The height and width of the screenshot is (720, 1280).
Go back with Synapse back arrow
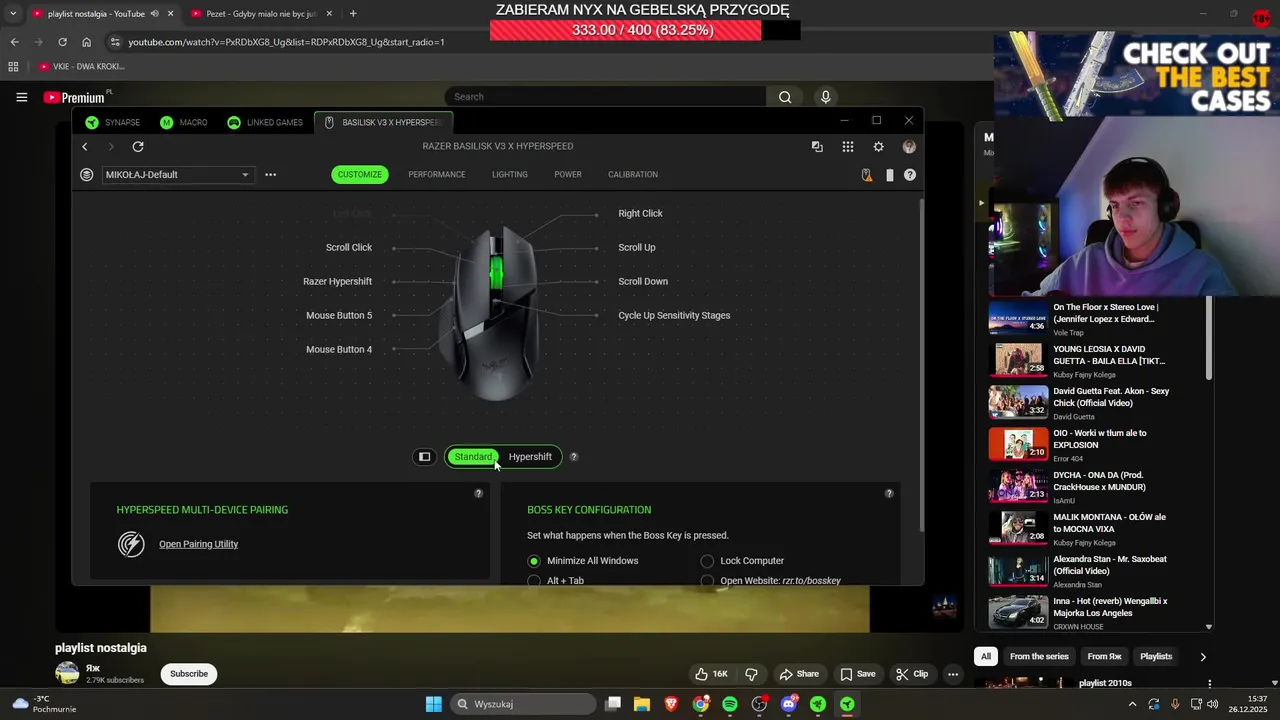point(85,147)
